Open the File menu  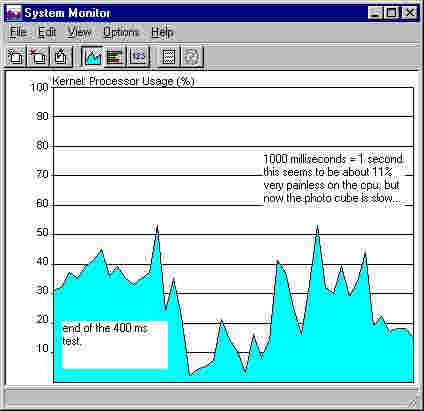coord(18,32)
